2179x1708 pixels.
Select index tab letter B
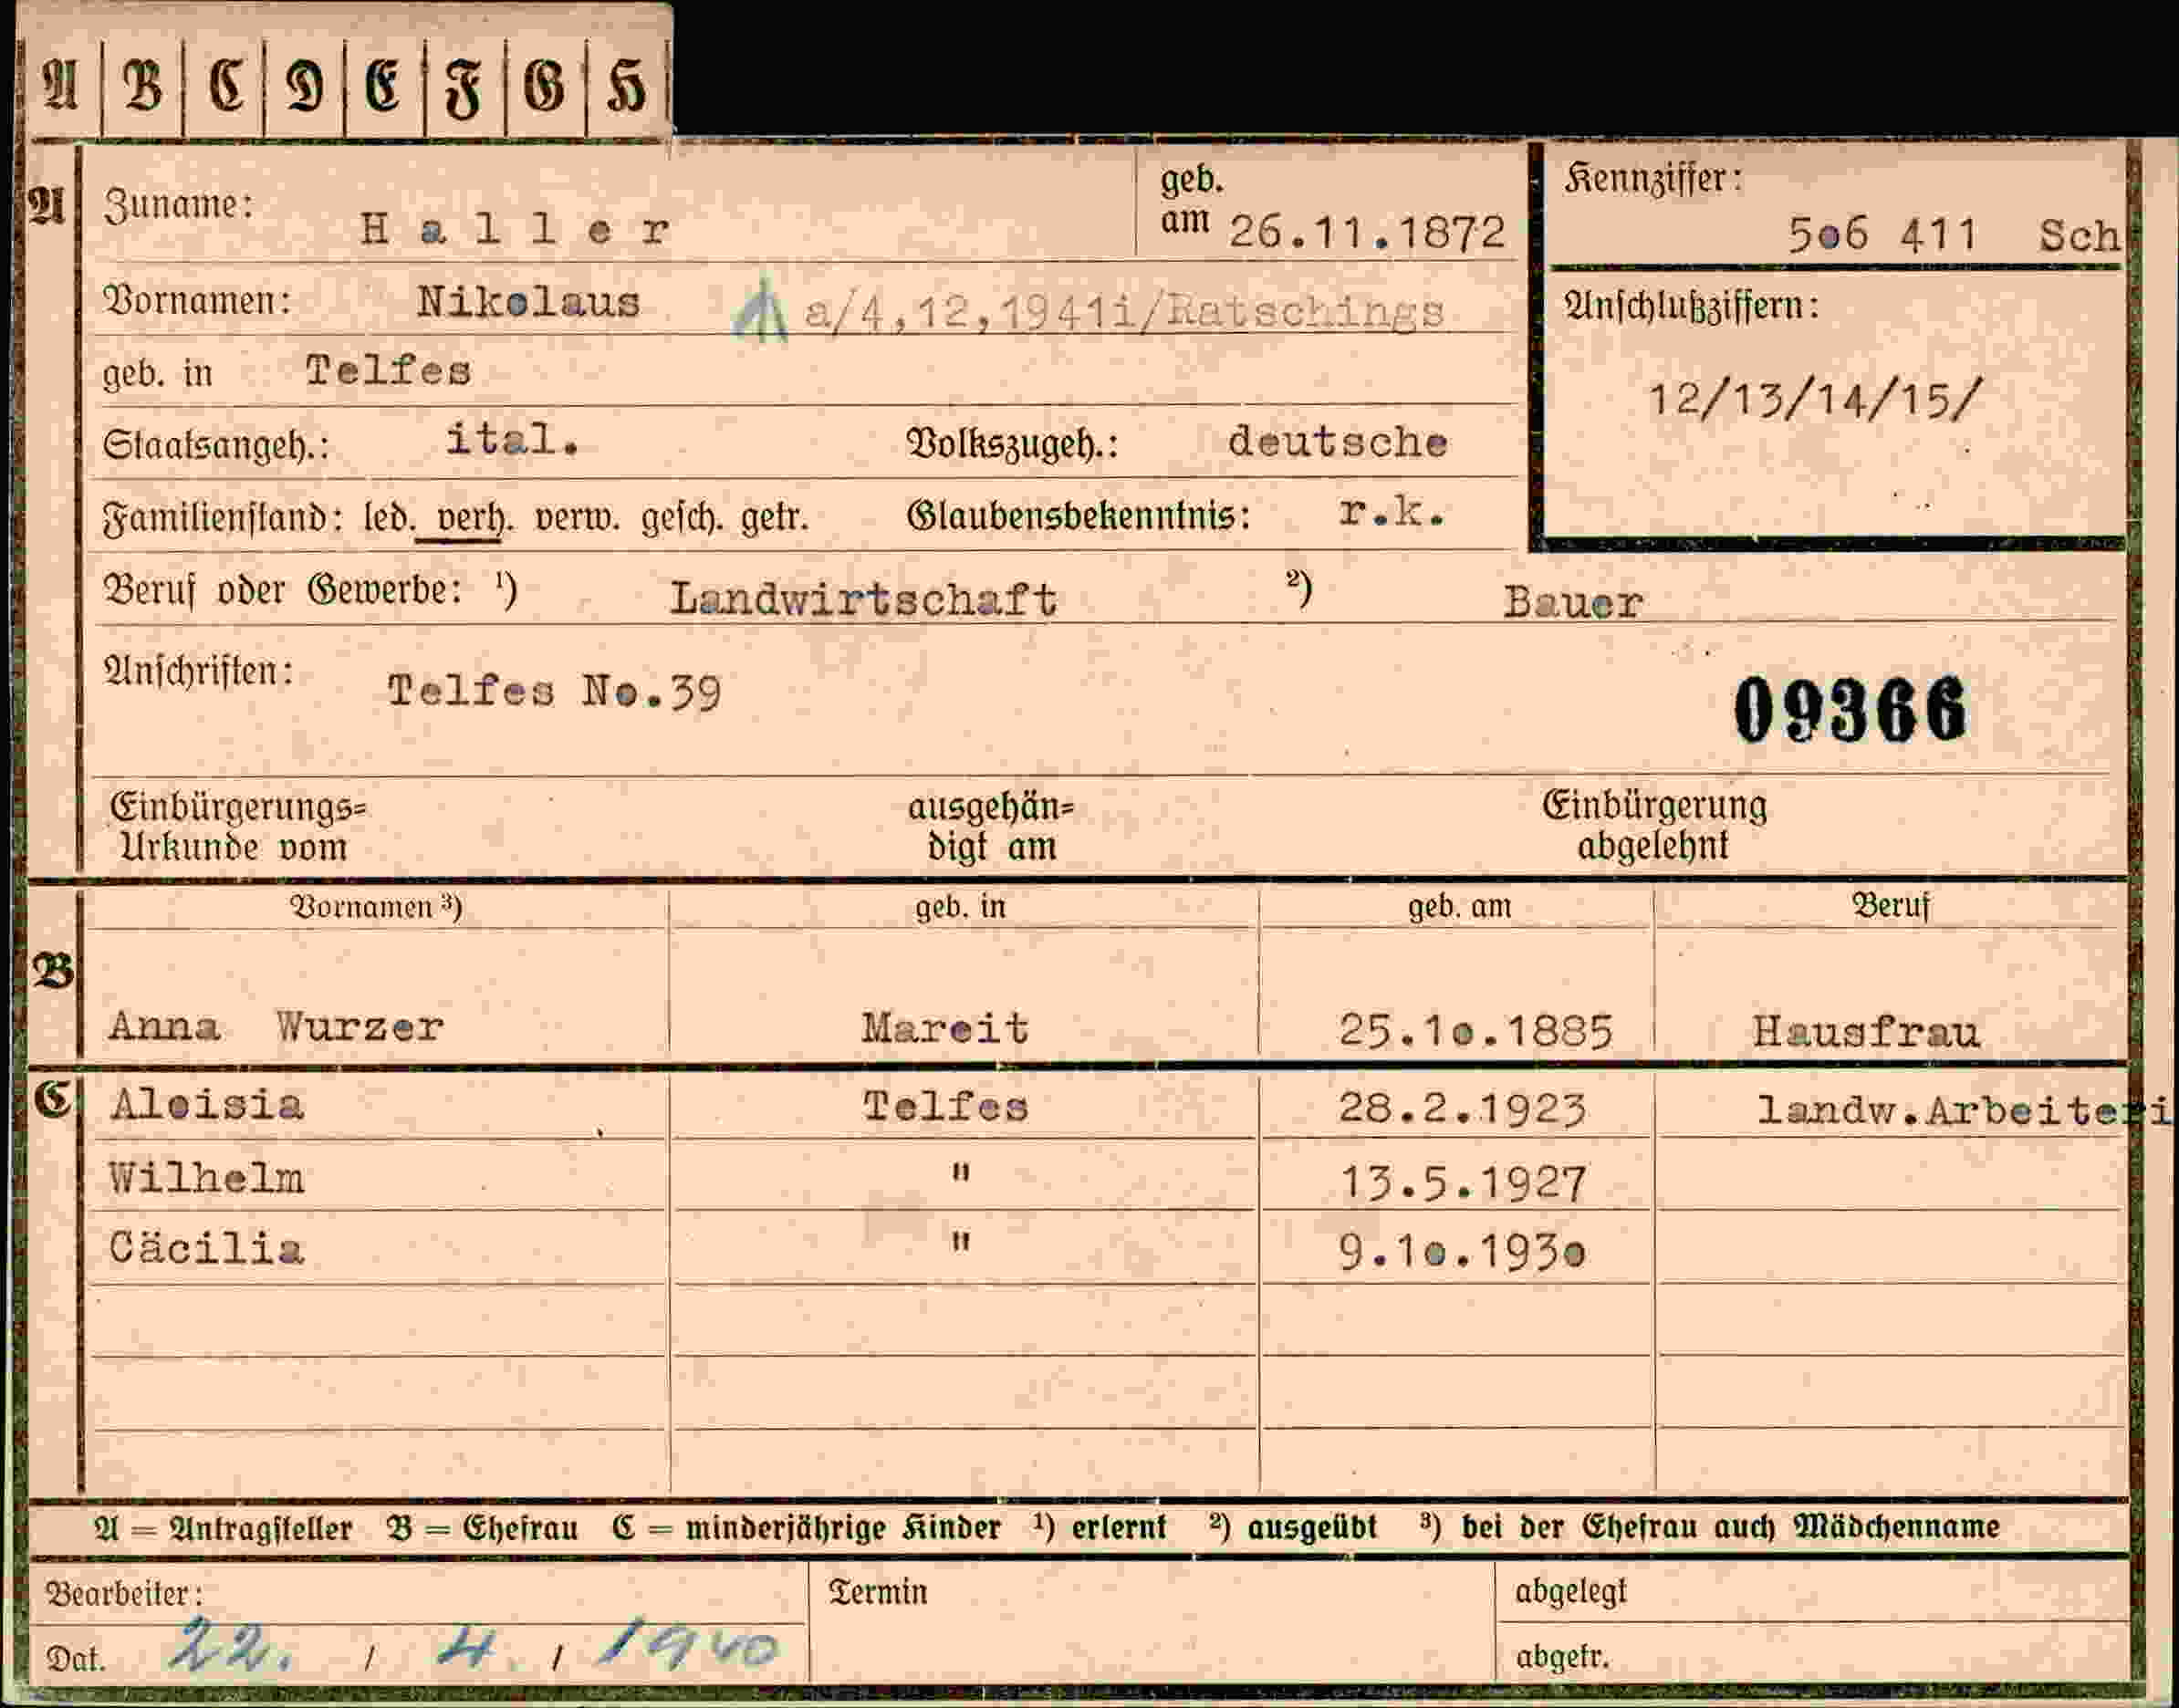[x=142, y=85]
